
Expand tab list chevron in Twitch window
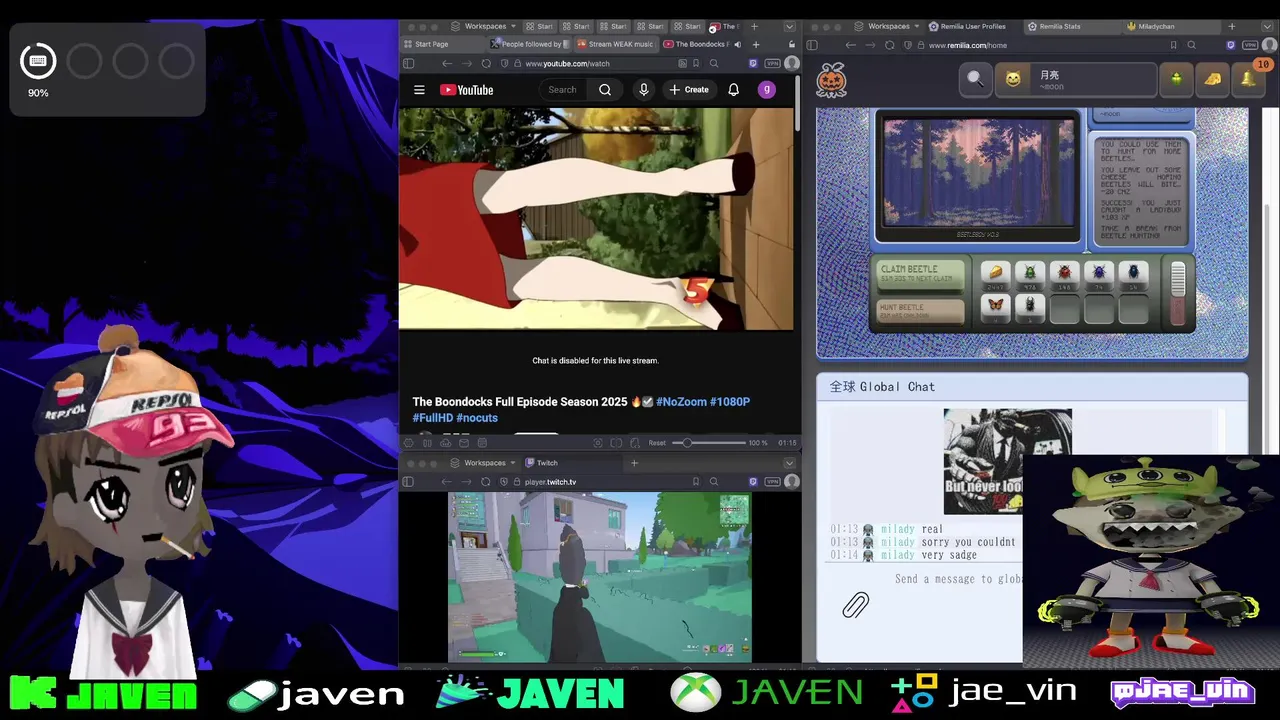[x=789, y=463]
